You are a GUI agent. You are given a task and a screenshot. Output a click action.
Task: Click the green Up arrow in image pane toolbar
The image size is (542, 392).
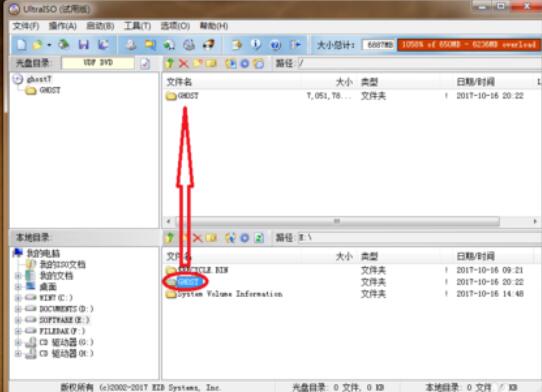(x=170, y=63)
